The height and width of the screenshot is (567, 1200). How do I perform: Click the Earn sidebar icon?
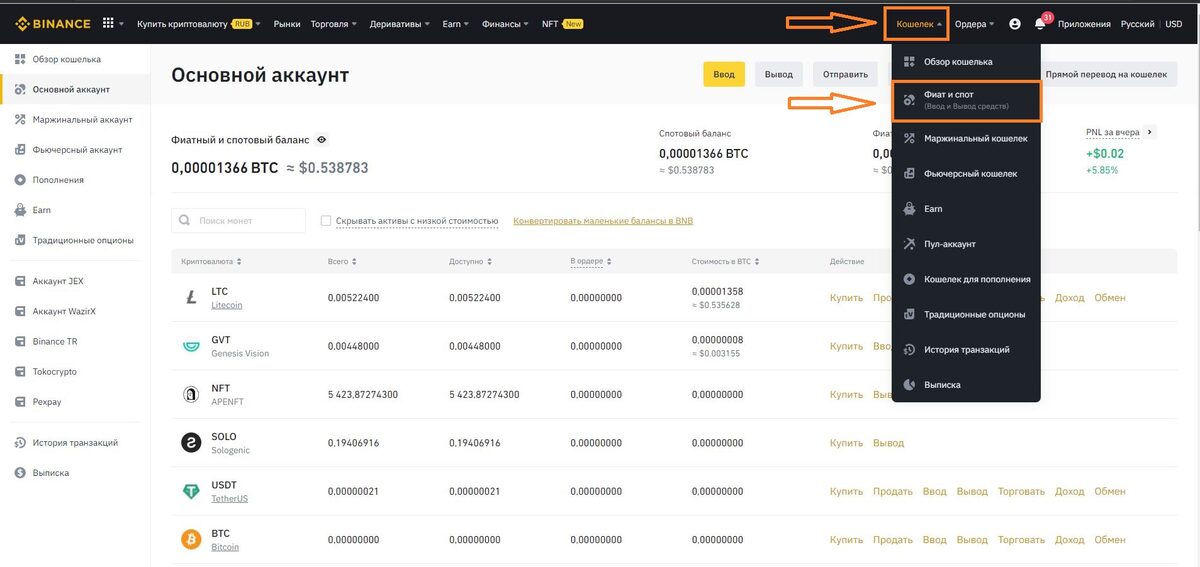pos(20,210)
